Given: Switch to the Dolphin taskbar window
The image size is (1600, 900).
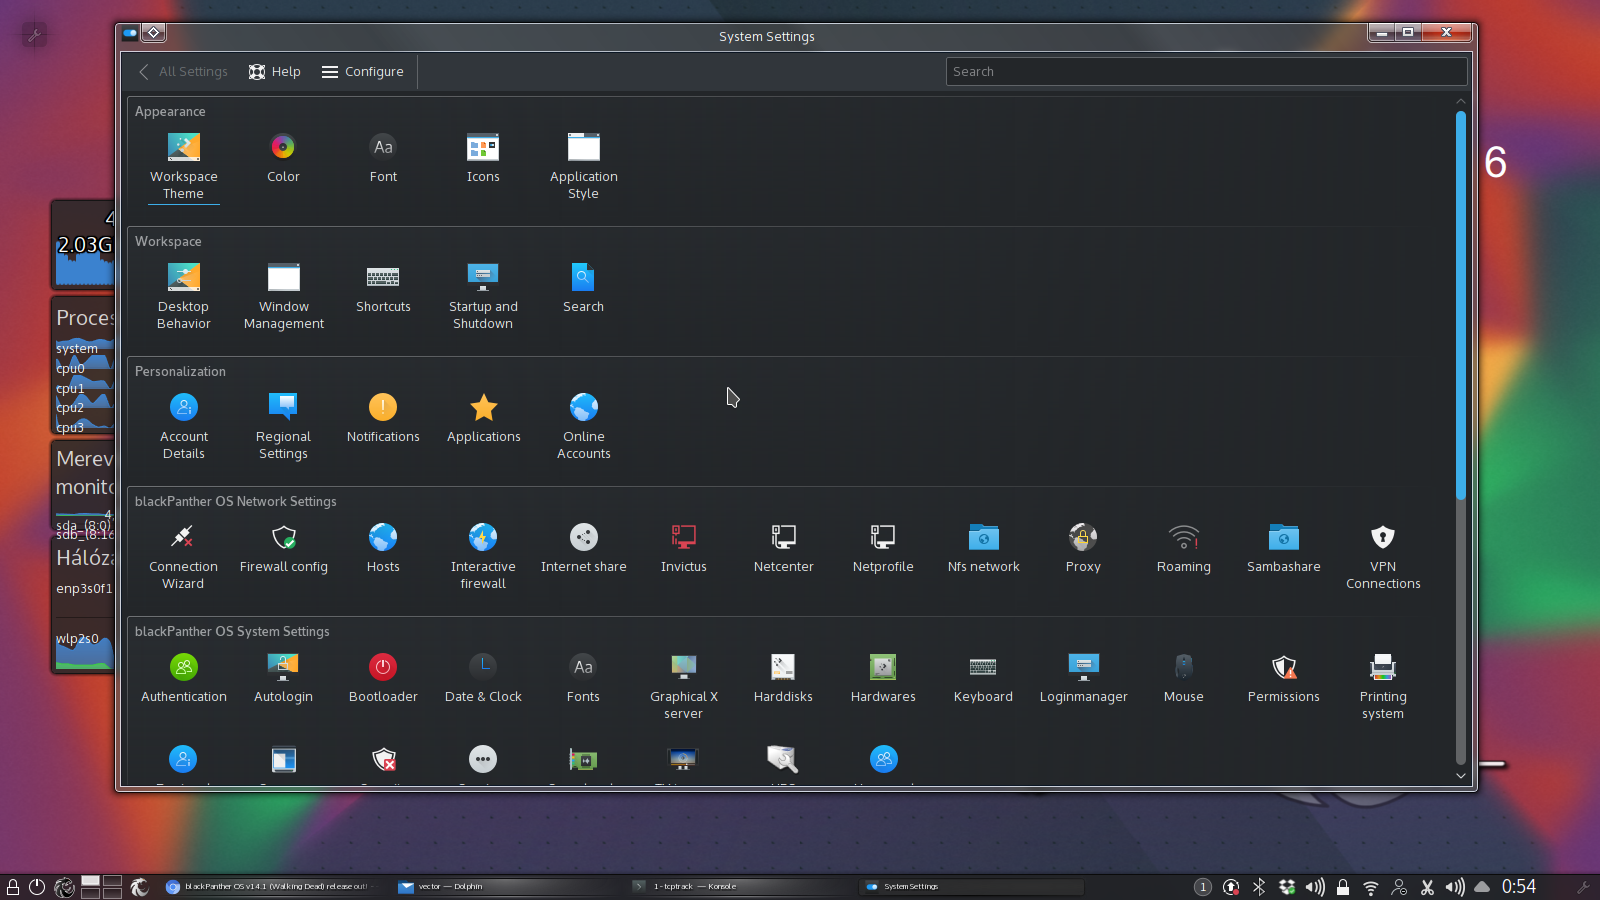Looking at the screenshot, I should tap(450, 886).
